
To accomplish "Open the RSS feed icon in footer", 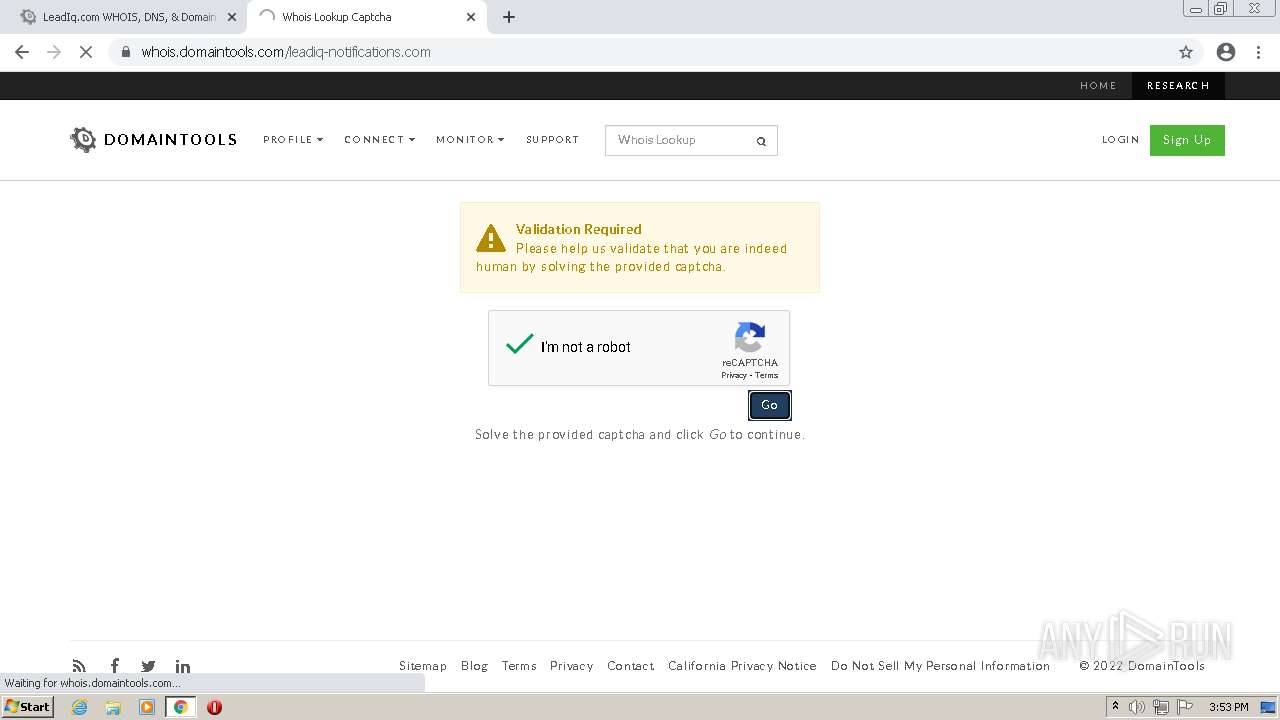I will (79, 666).
